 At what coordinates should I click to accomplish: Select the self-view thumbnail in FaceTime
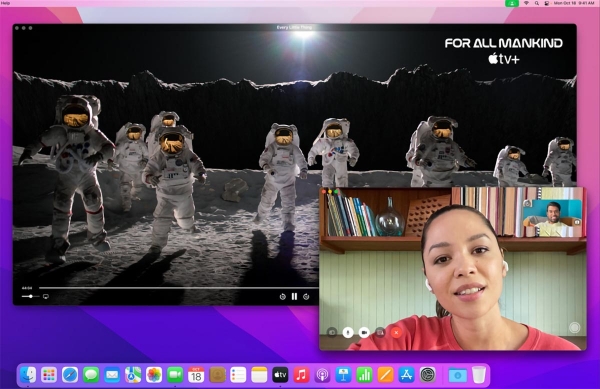tap(553, 218)
